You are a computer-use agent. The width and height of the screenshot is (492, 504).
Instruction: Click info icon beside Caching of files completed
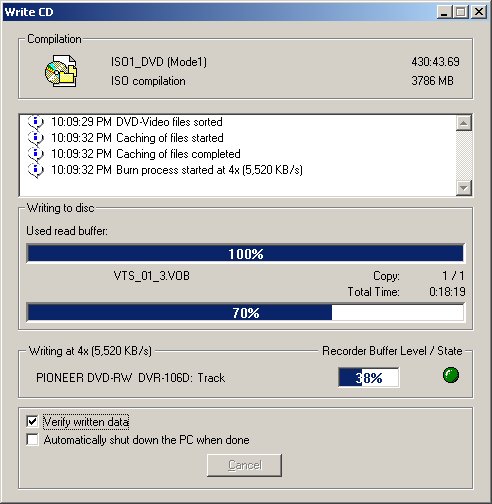[x=36, y=154]
